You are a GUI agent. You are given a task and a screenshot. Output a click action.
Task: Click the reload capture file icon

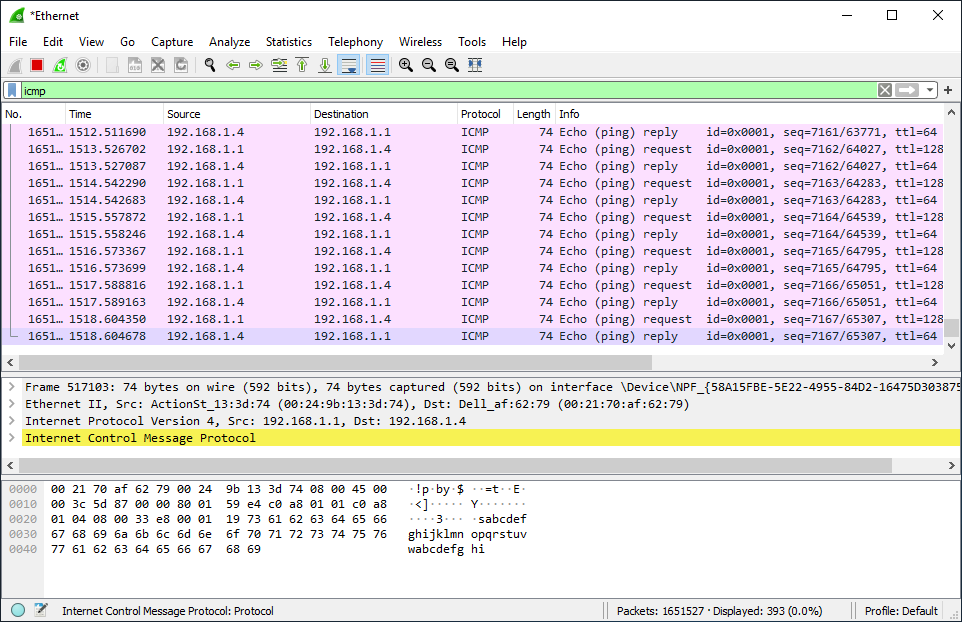pos(181,65)
